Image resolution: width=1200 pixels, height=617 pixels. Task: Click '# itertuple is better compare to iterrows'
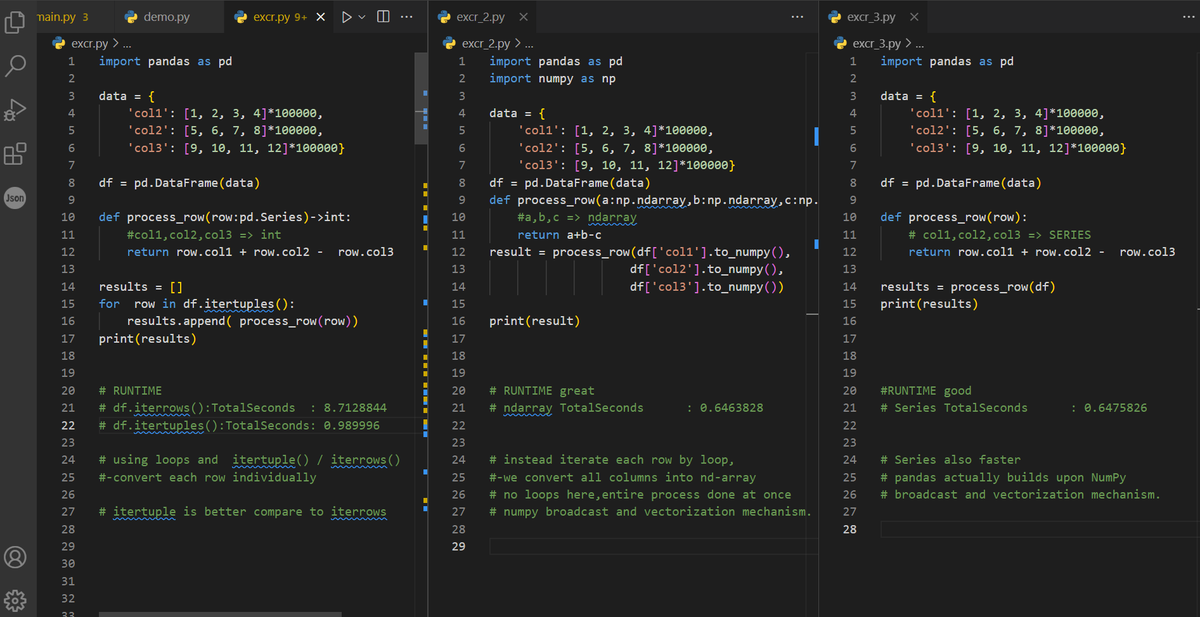[242, 512]
